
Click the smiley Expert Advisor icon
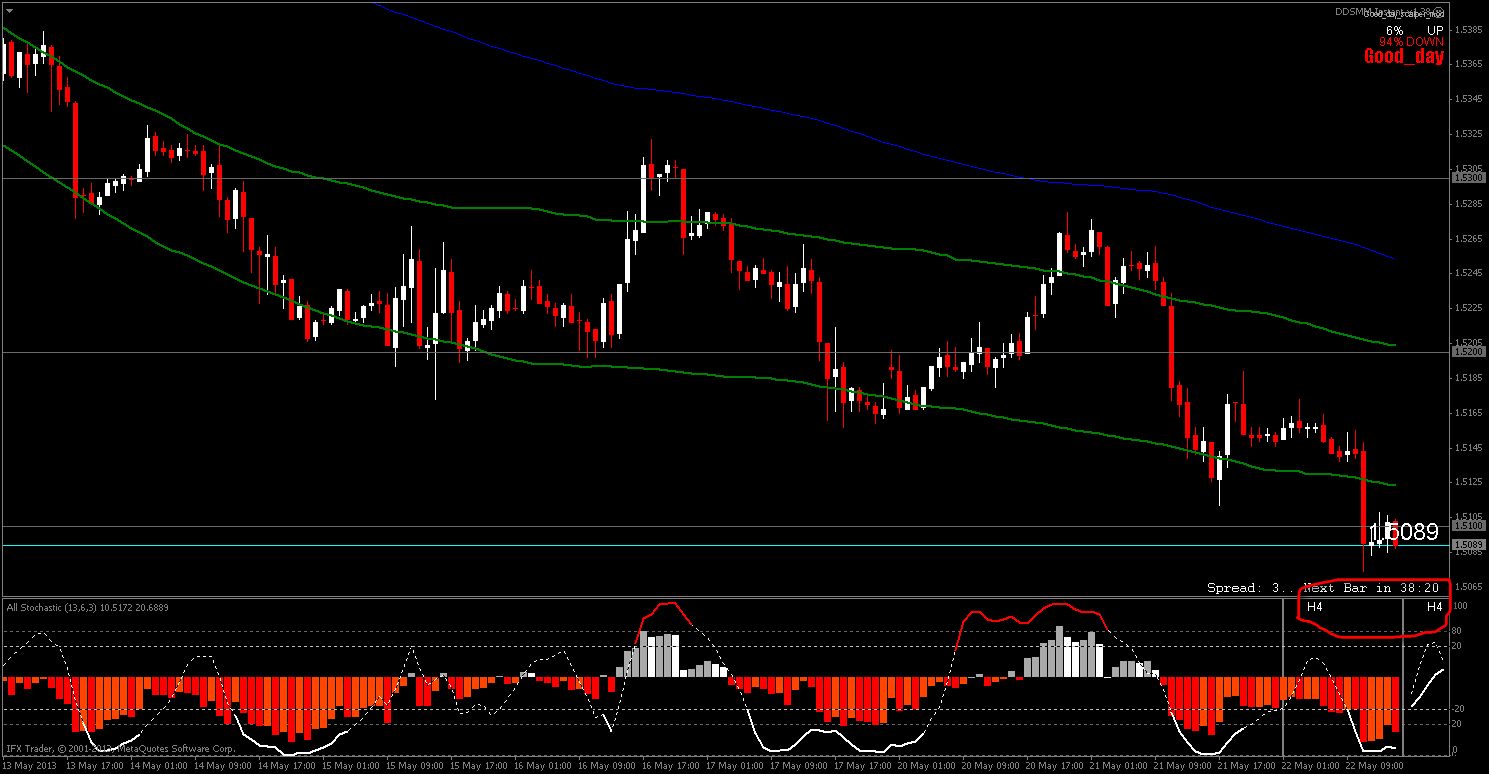[1439, 12]
